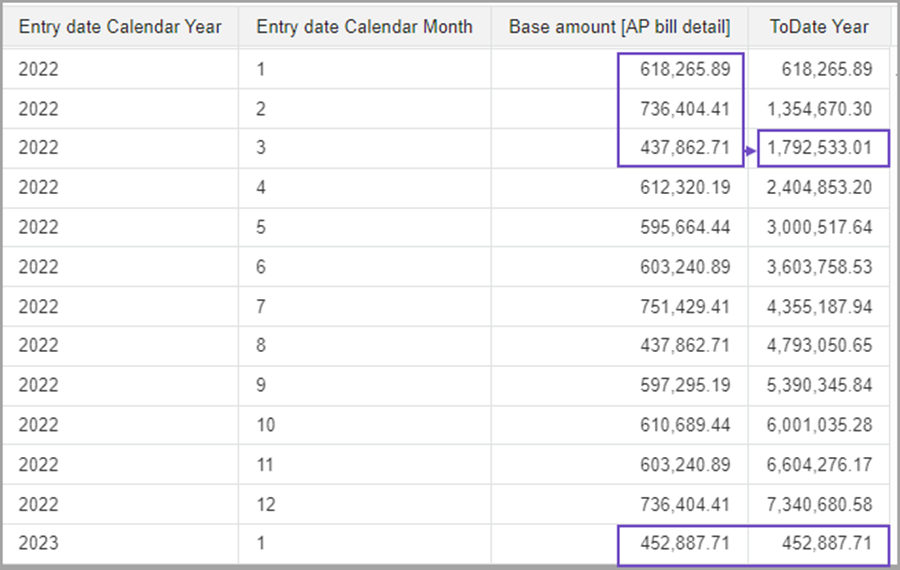Image resolution: width=900 pixels, height=570 pixels.
Task: Select the base amount 612,320.19 cell
Action: tap(685, 188)
